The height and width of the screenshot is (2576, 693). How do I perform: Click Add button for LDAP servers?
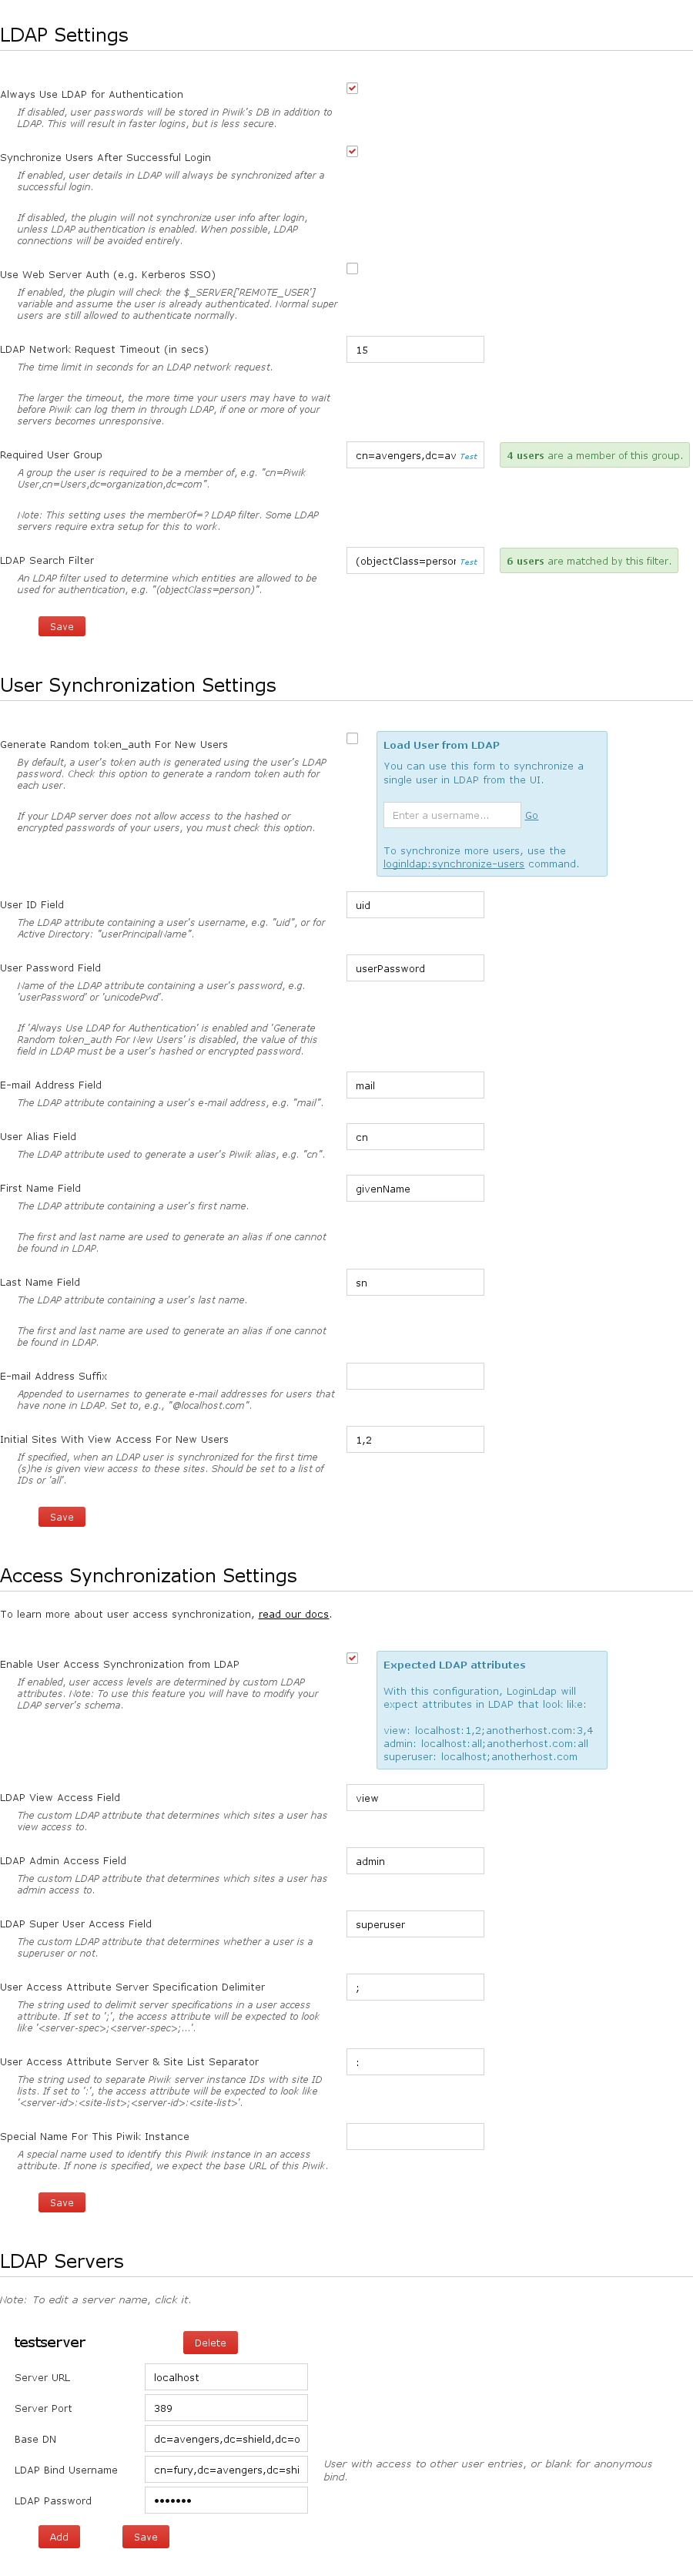pos(59,2536)
